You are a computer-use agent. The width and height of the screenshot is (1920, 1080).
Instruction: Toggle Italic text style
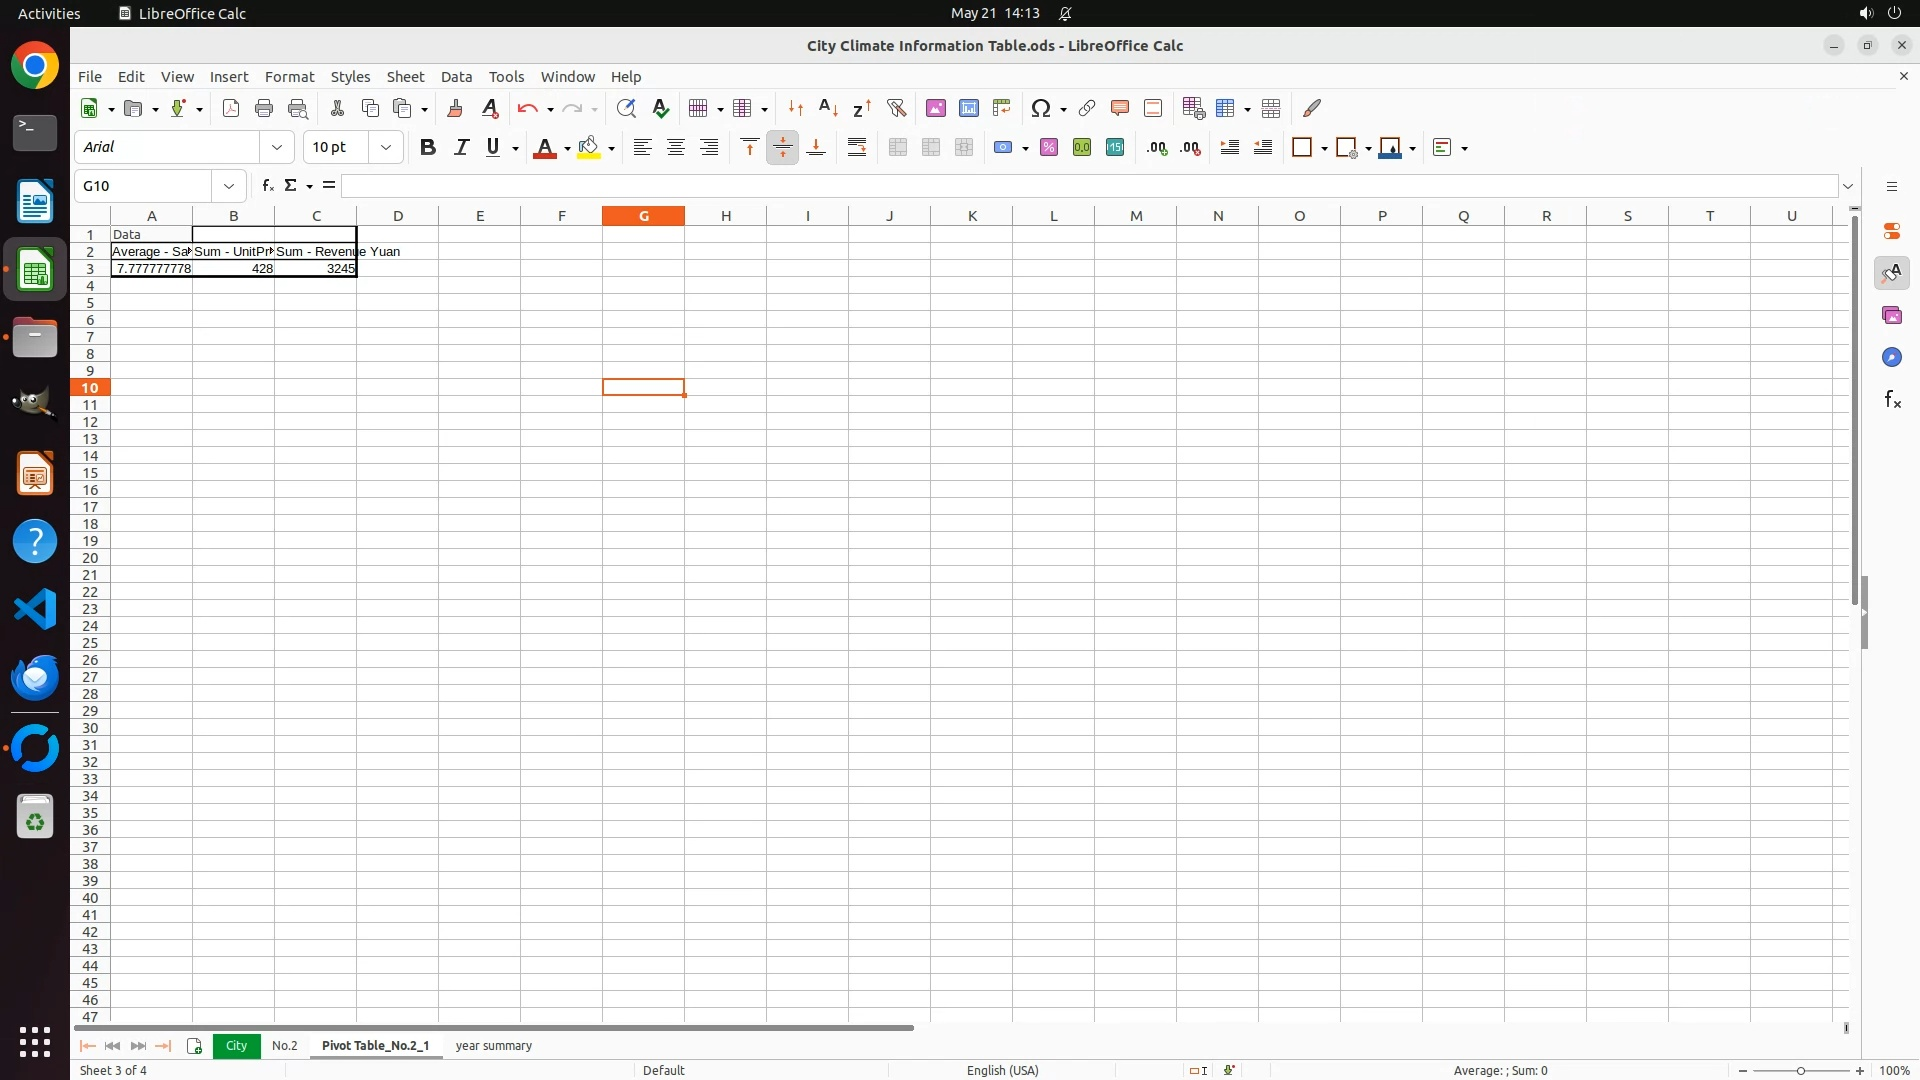coord(461,148)
